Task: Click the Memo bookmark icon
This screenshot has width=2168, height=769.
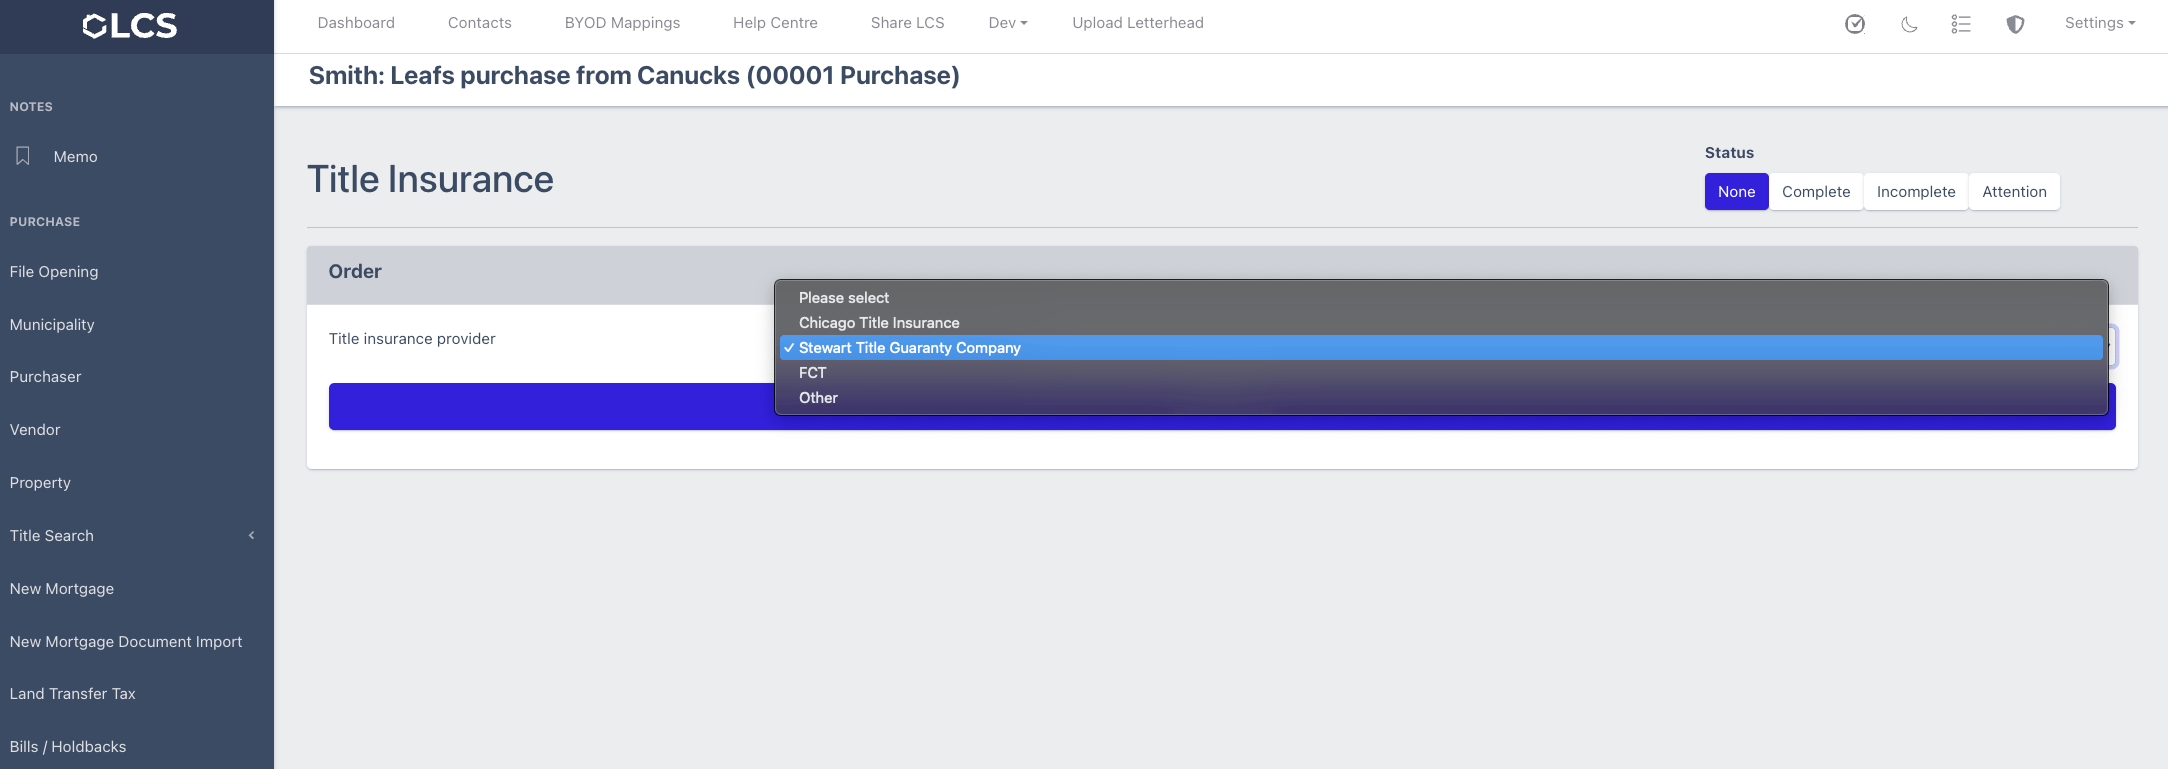Action: coord(23,156)
